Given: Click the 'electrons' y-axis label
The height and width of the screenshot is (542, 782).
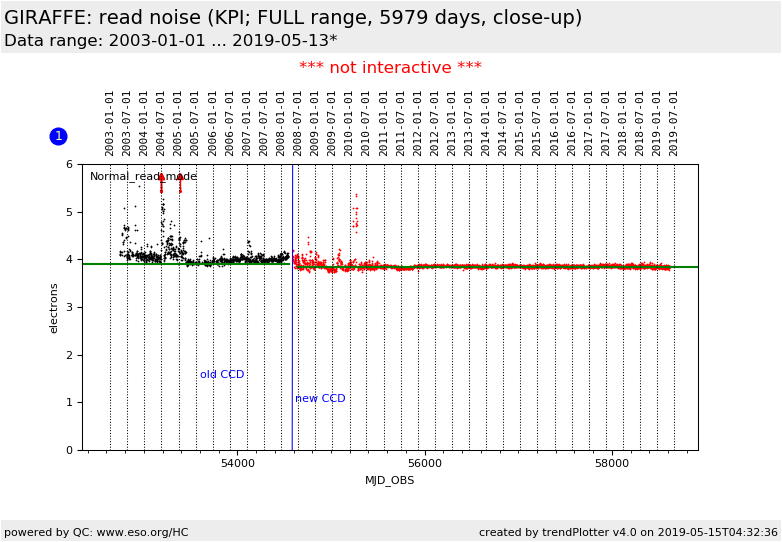Looking at the screenshot, I should pos(55,307).
